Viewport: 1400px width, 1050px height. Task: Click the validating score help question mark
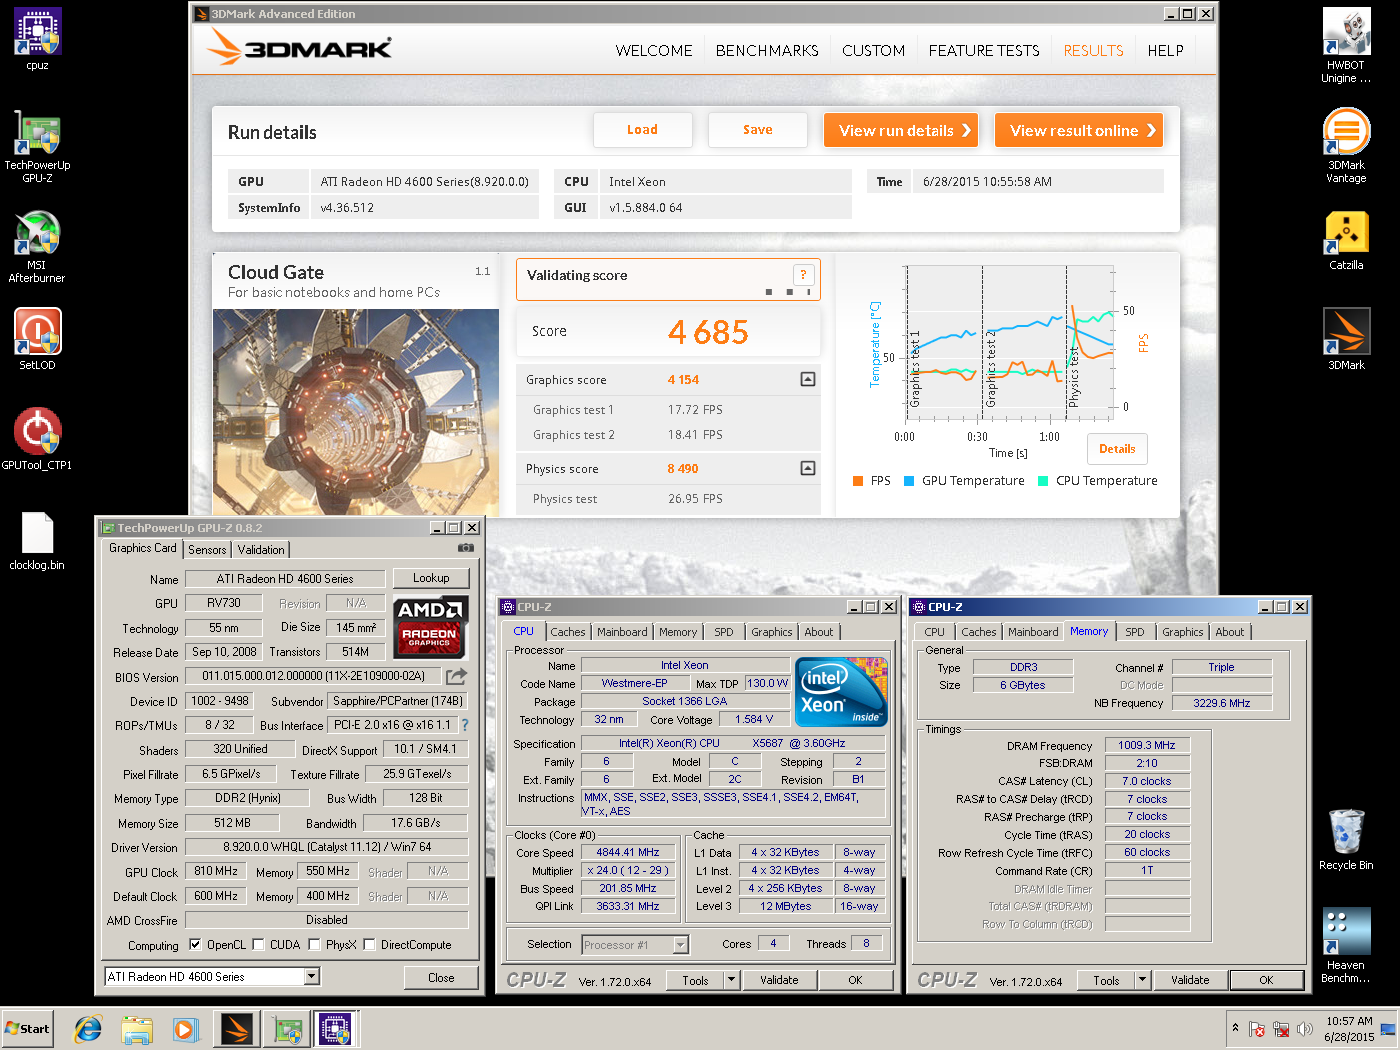click(x=803, y=275)
